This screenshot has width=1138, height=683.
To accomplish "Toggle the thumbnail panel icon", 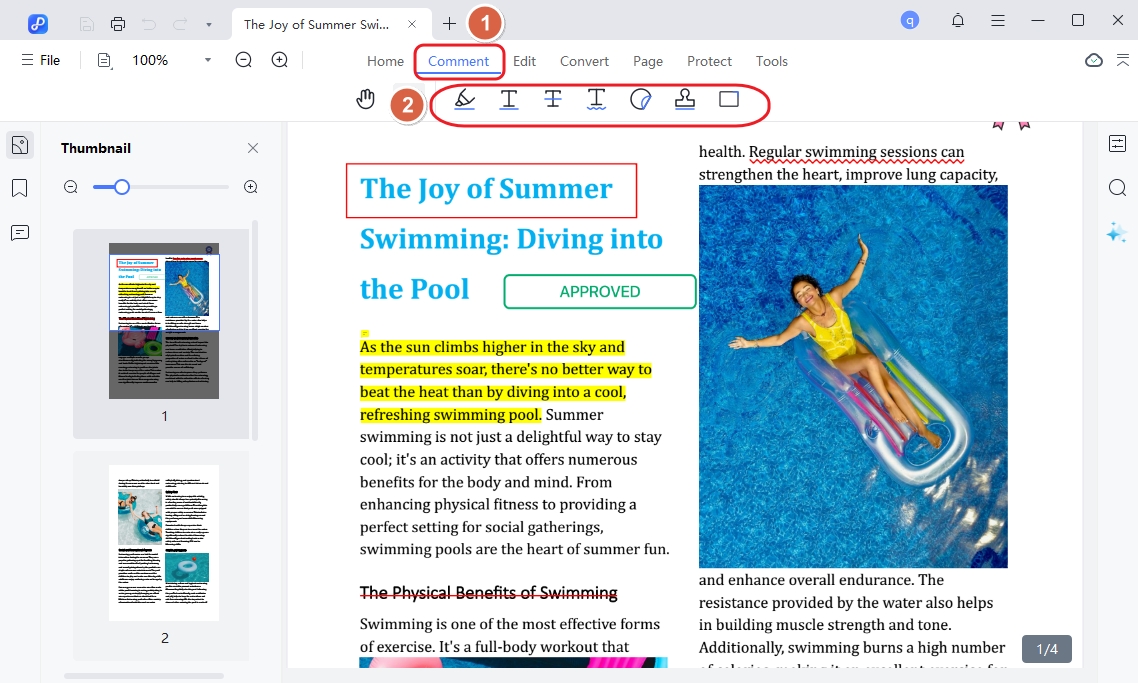I will tap(19, 145).
